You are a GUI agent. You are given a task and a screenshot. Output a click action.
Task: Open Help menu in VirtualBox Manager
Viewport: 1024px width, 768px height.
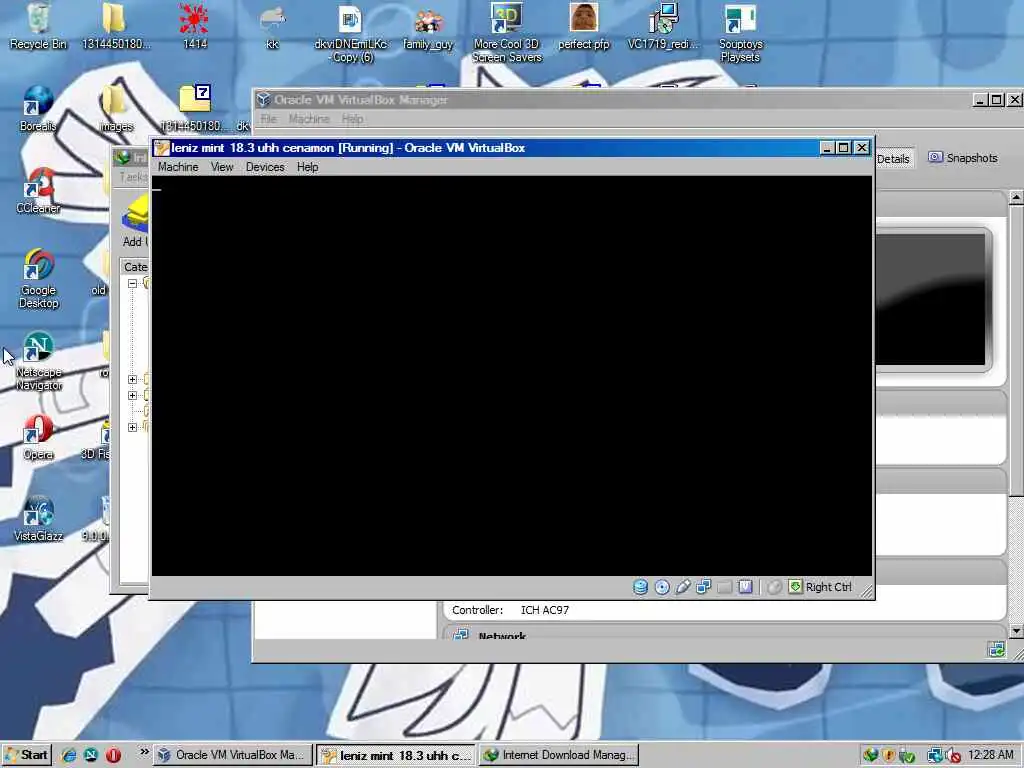[x=352, y=119]
